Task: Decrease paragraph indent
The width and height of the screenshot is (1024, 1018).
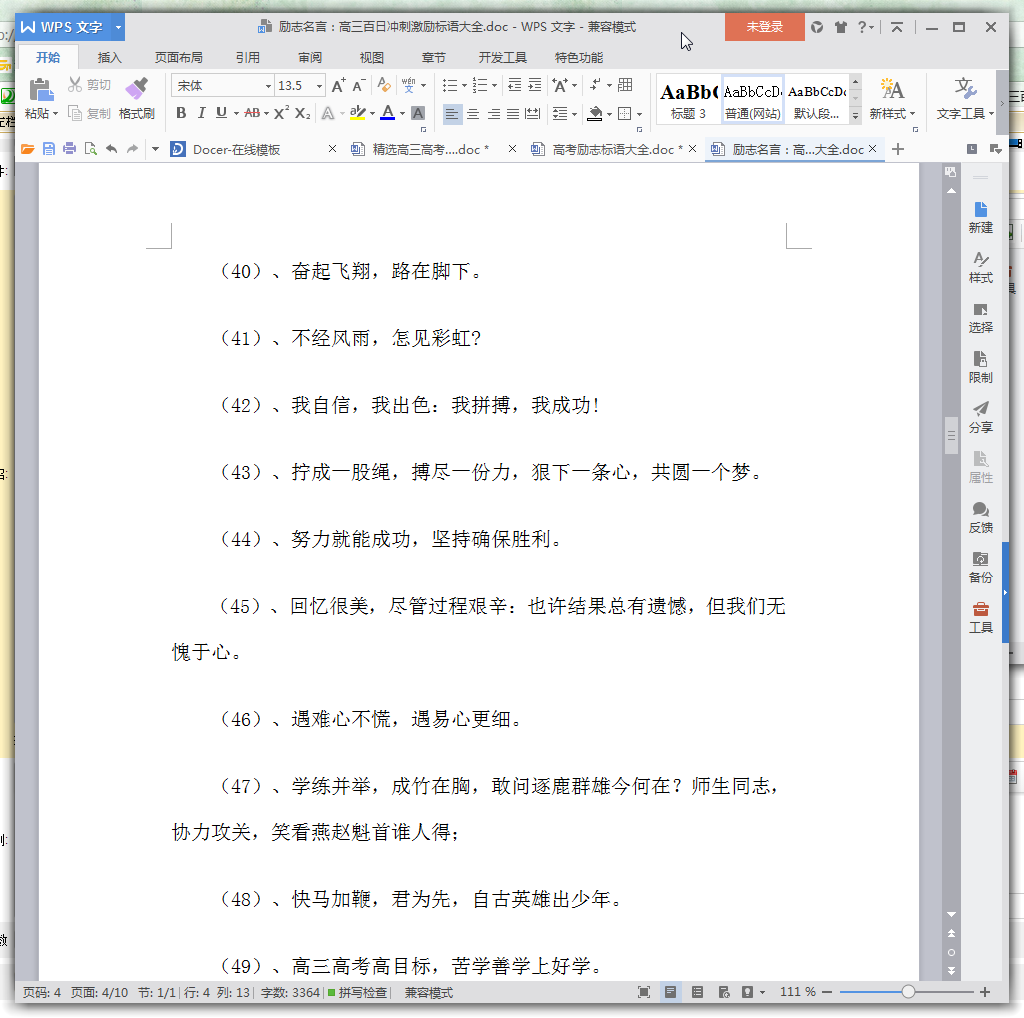Action: [x=515, y=85]
